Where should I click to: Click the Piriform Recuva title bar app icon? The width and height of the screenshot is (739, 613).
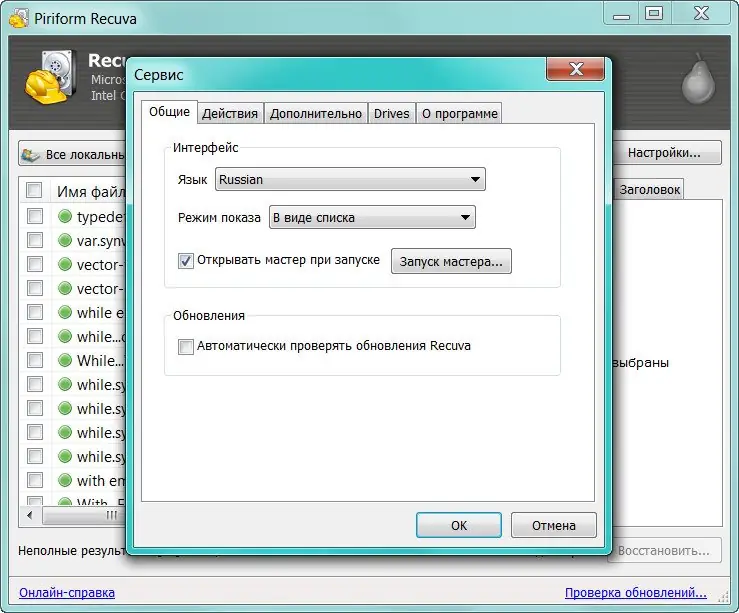(19, 19)
